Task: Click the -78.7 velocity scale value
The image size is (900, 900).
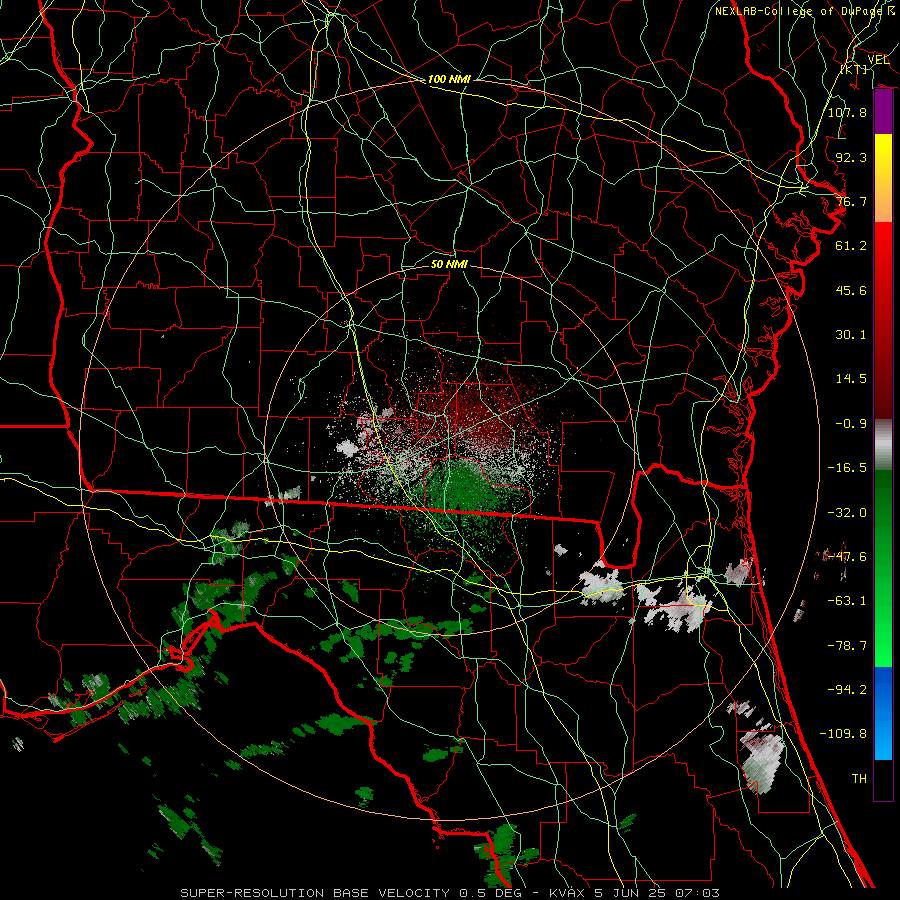Action: pos(847,646)
